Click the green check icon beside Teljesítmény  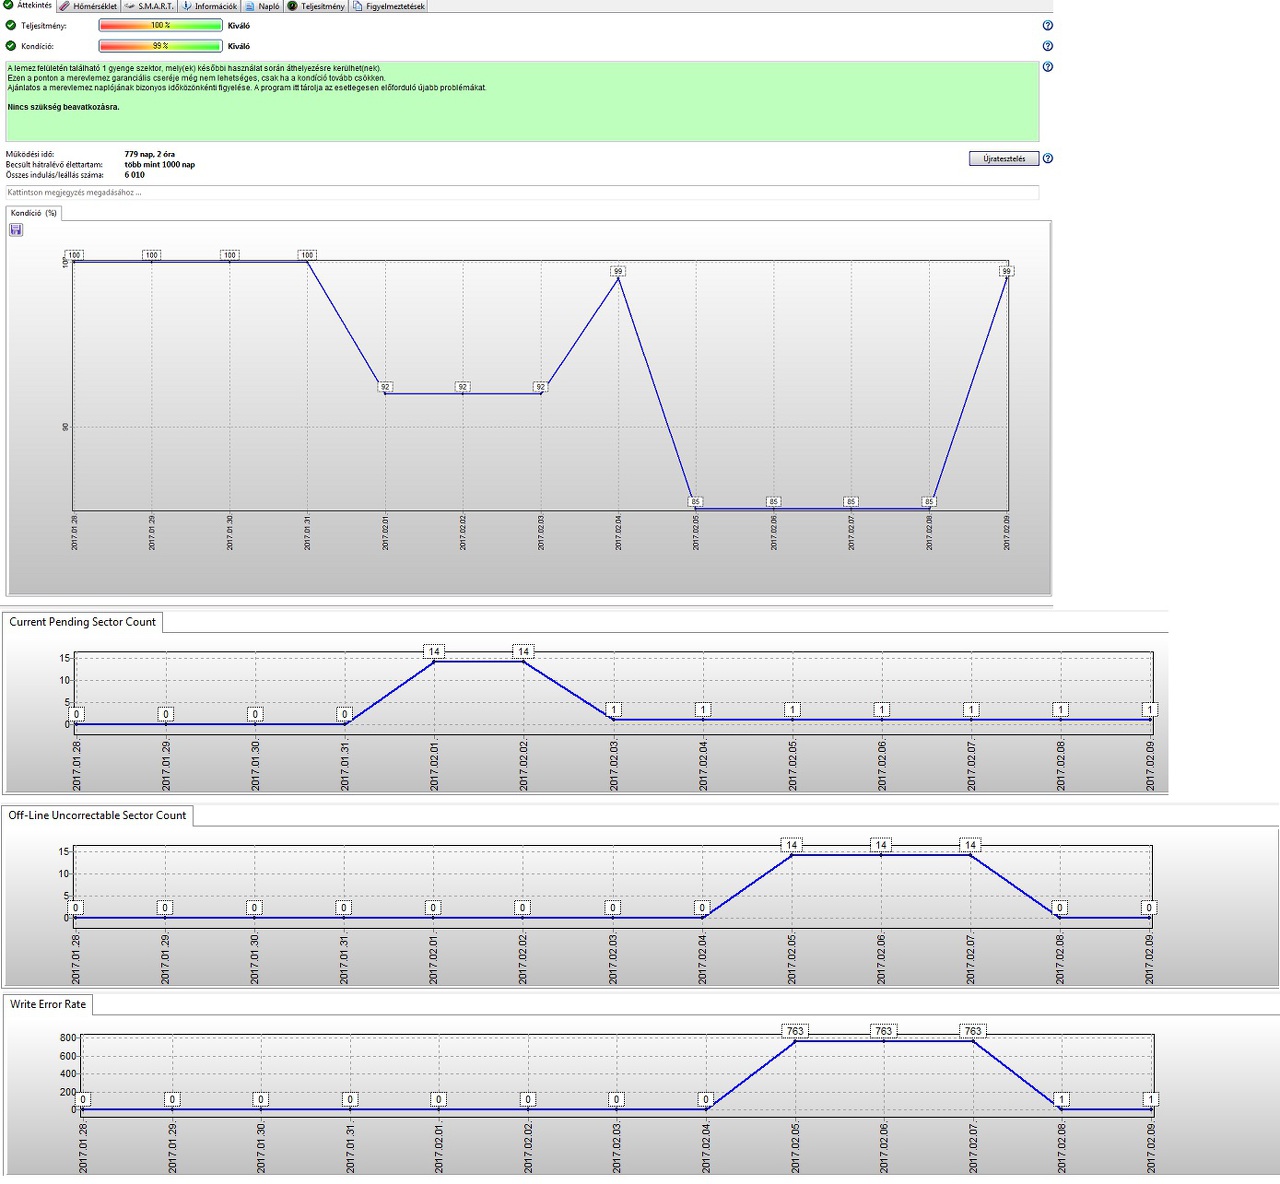coord(11,26)
